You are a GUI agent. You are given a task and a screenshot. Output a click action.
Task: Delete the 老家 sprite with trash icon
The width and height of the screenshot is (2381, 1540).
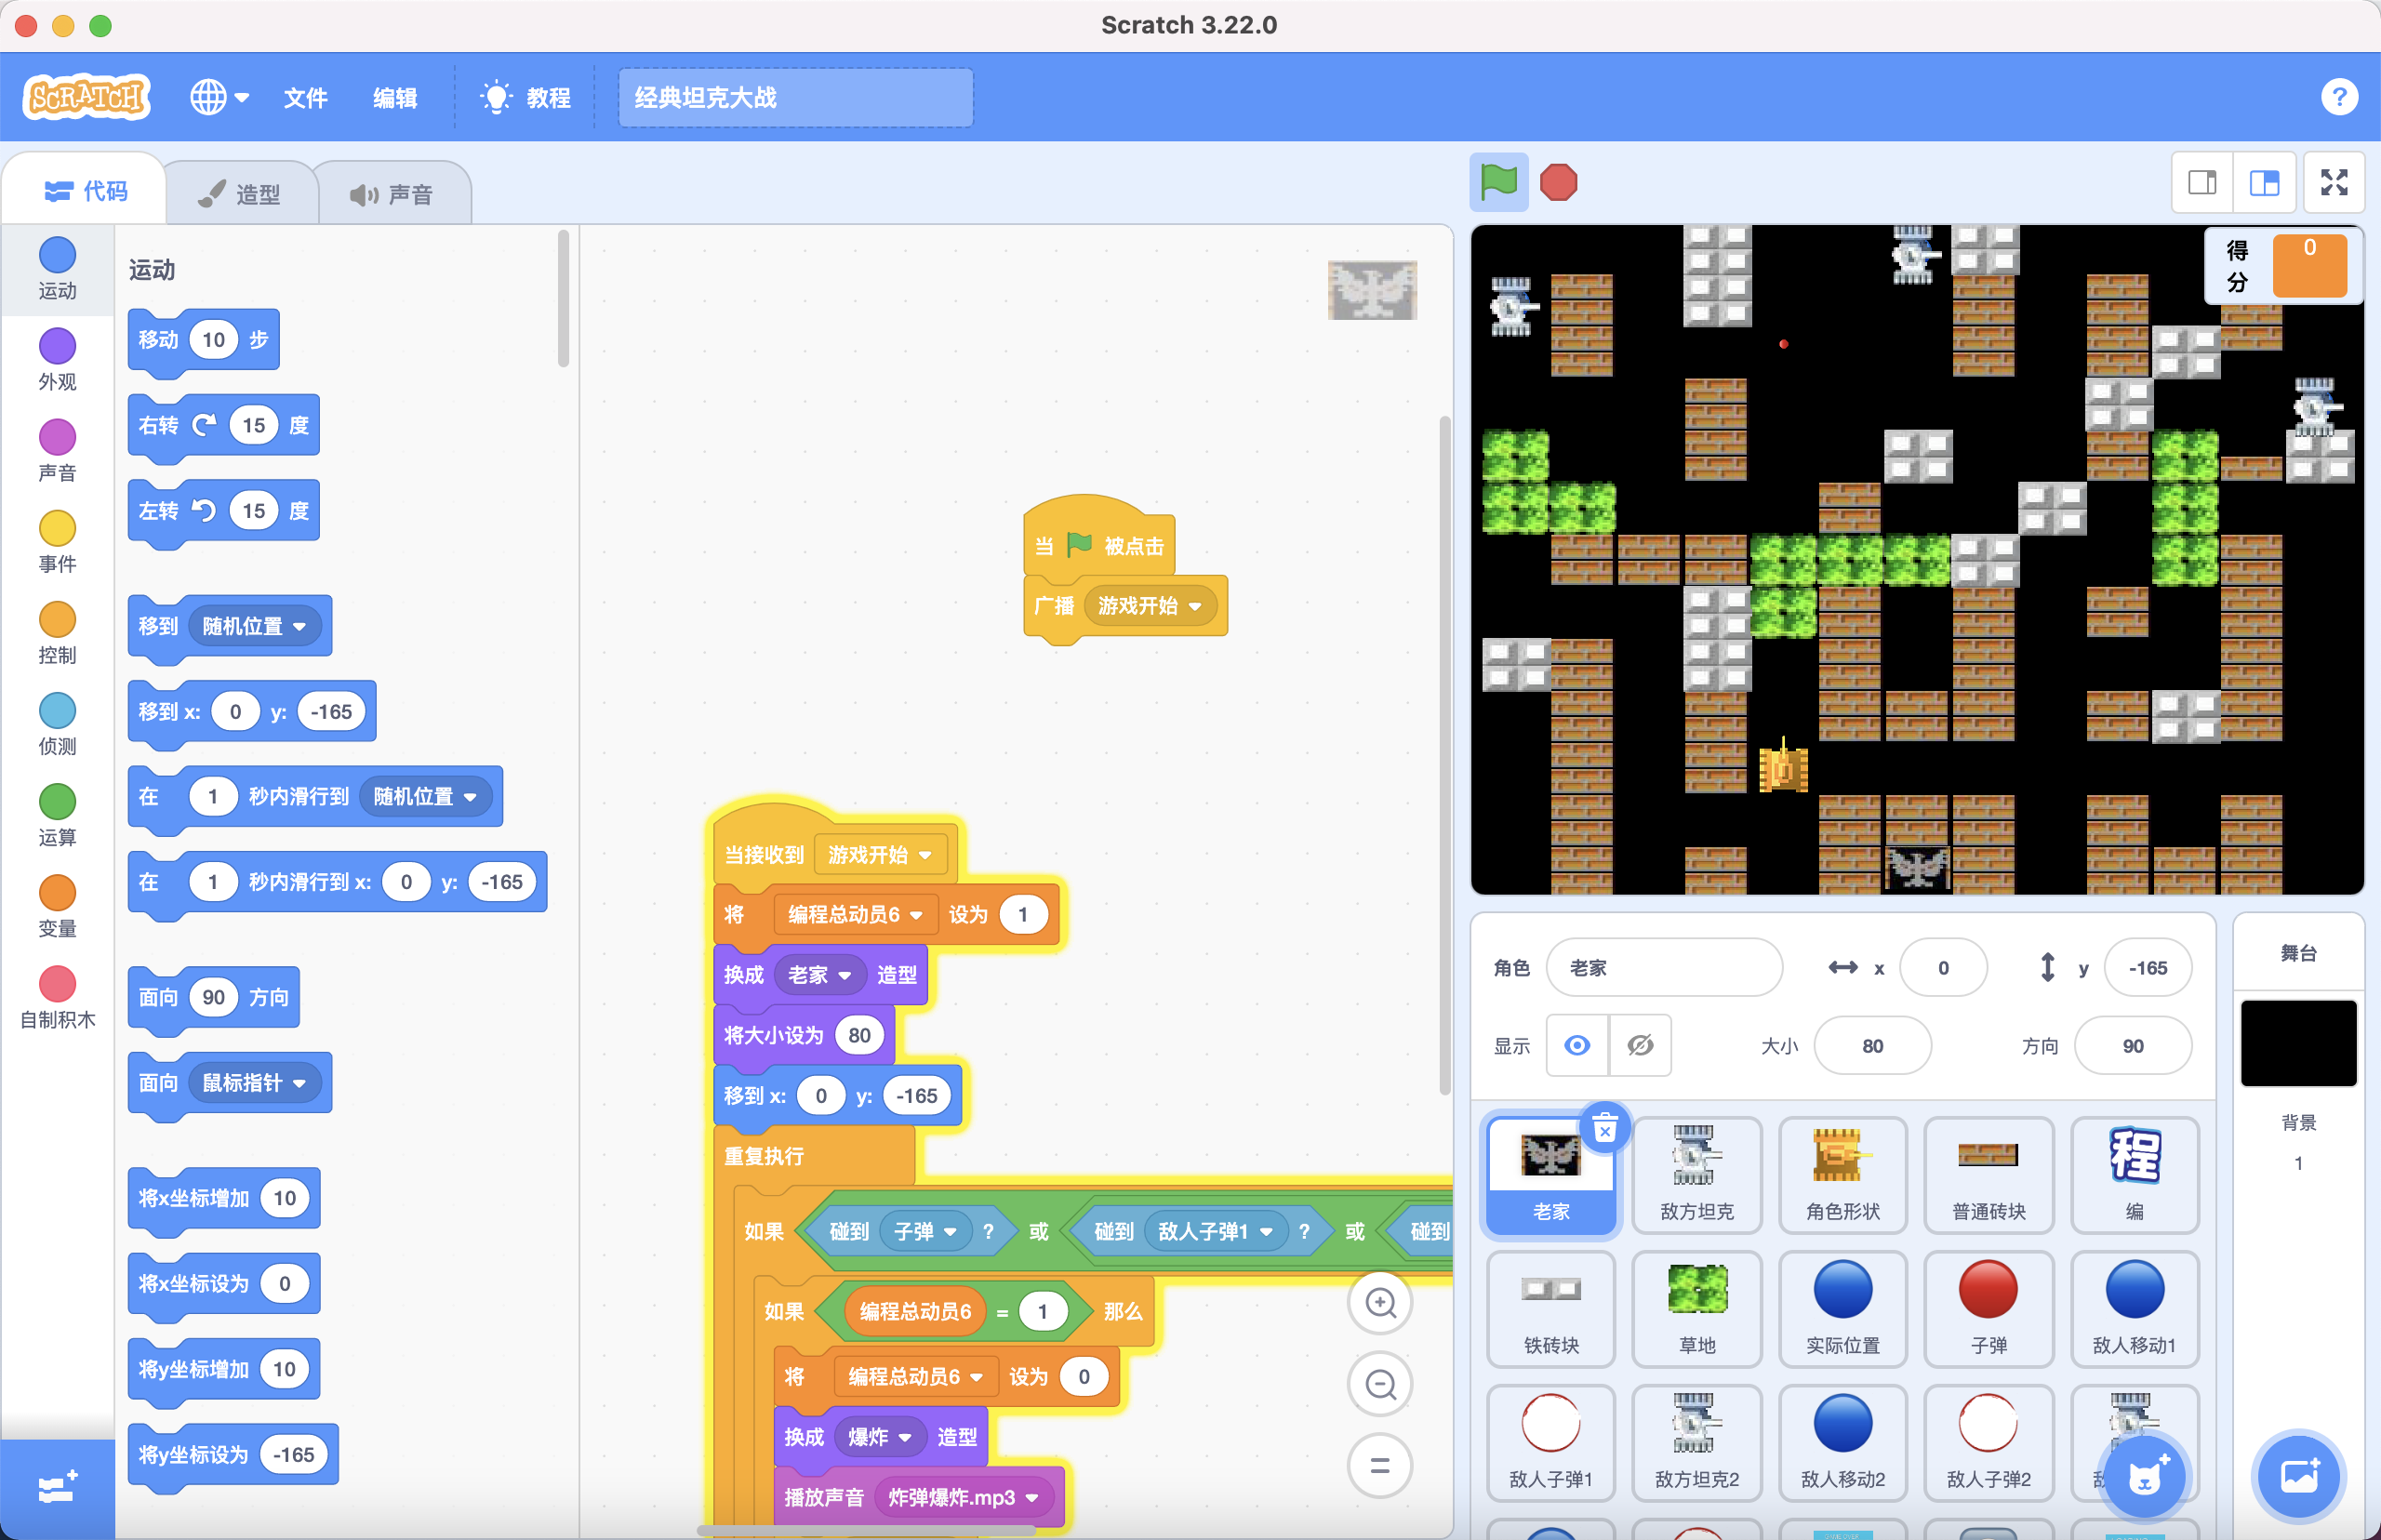[1604, 1128]
